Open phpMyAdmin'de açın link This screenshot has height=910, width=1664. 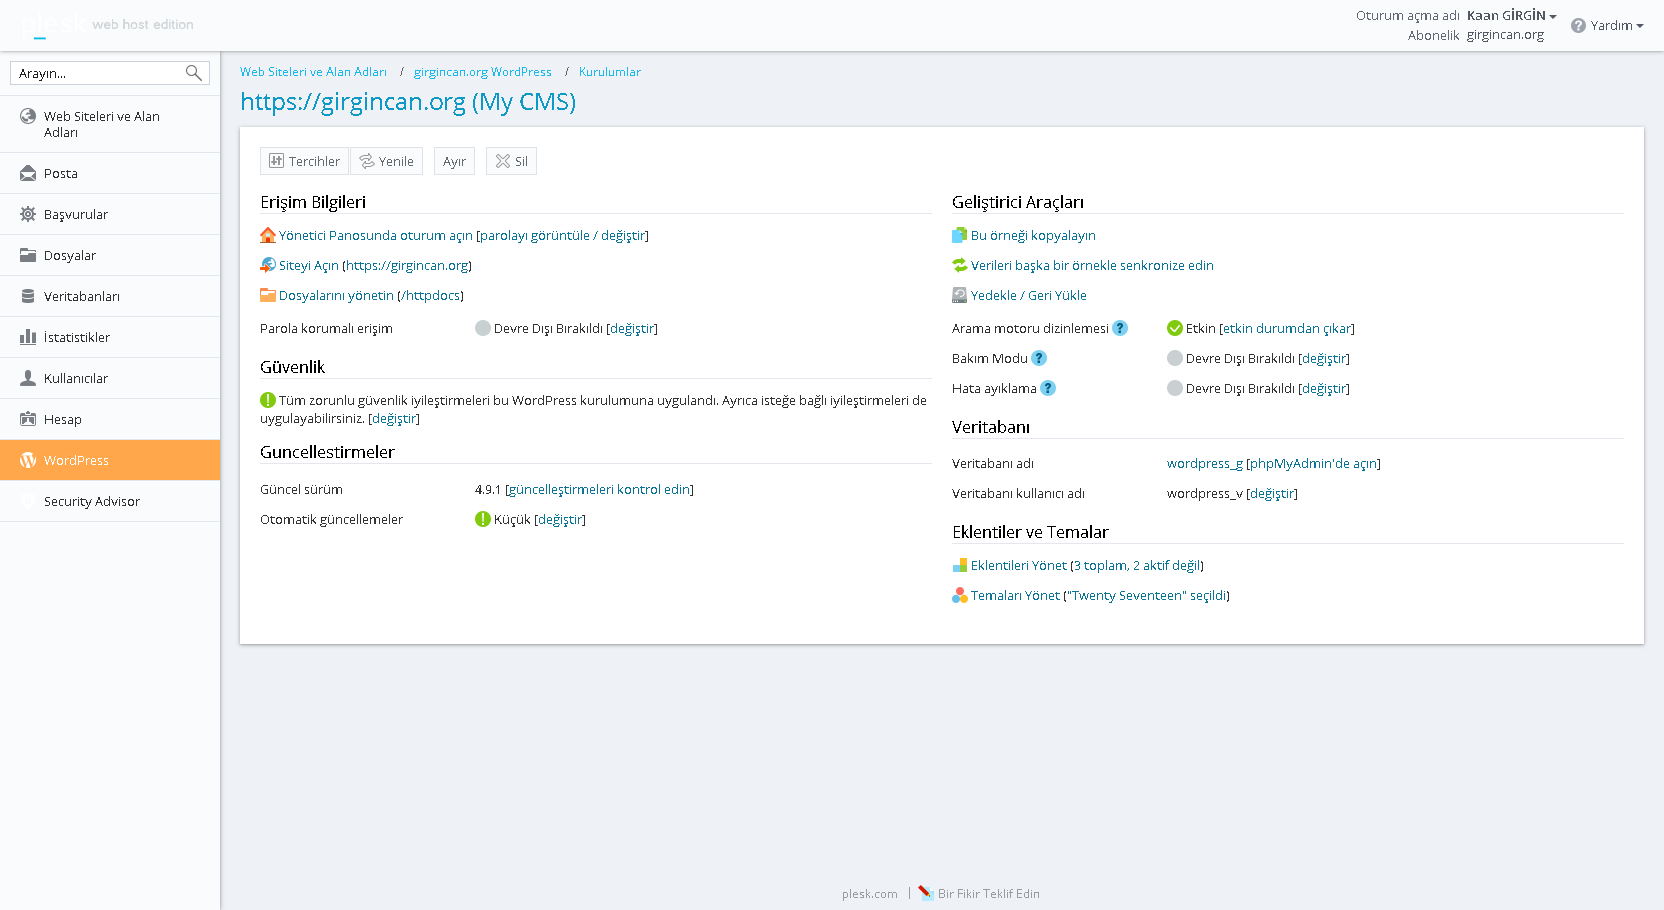pos(1313,463)
